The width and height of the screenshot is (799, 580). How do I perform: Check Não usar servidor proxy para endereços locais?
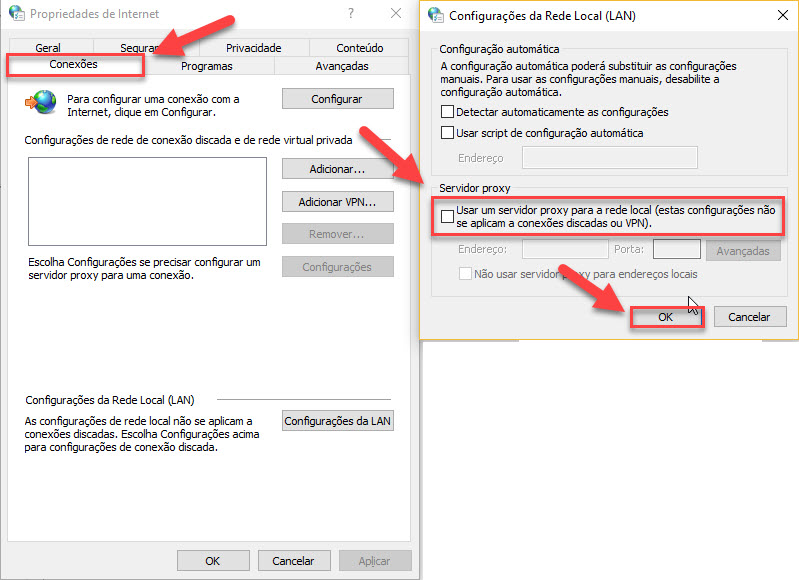(x=465, y=274)
